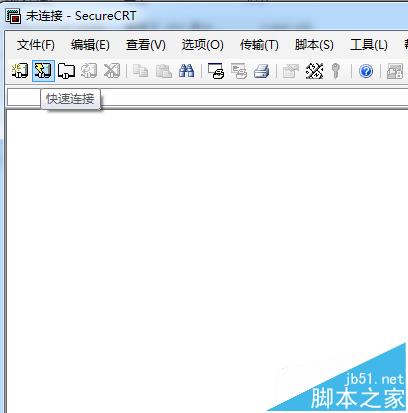Image resolution: width=408 pixels, height=413 pixels.
Task: Click the black-and-white tools icon beside the key
Action: tap(314, 71)
